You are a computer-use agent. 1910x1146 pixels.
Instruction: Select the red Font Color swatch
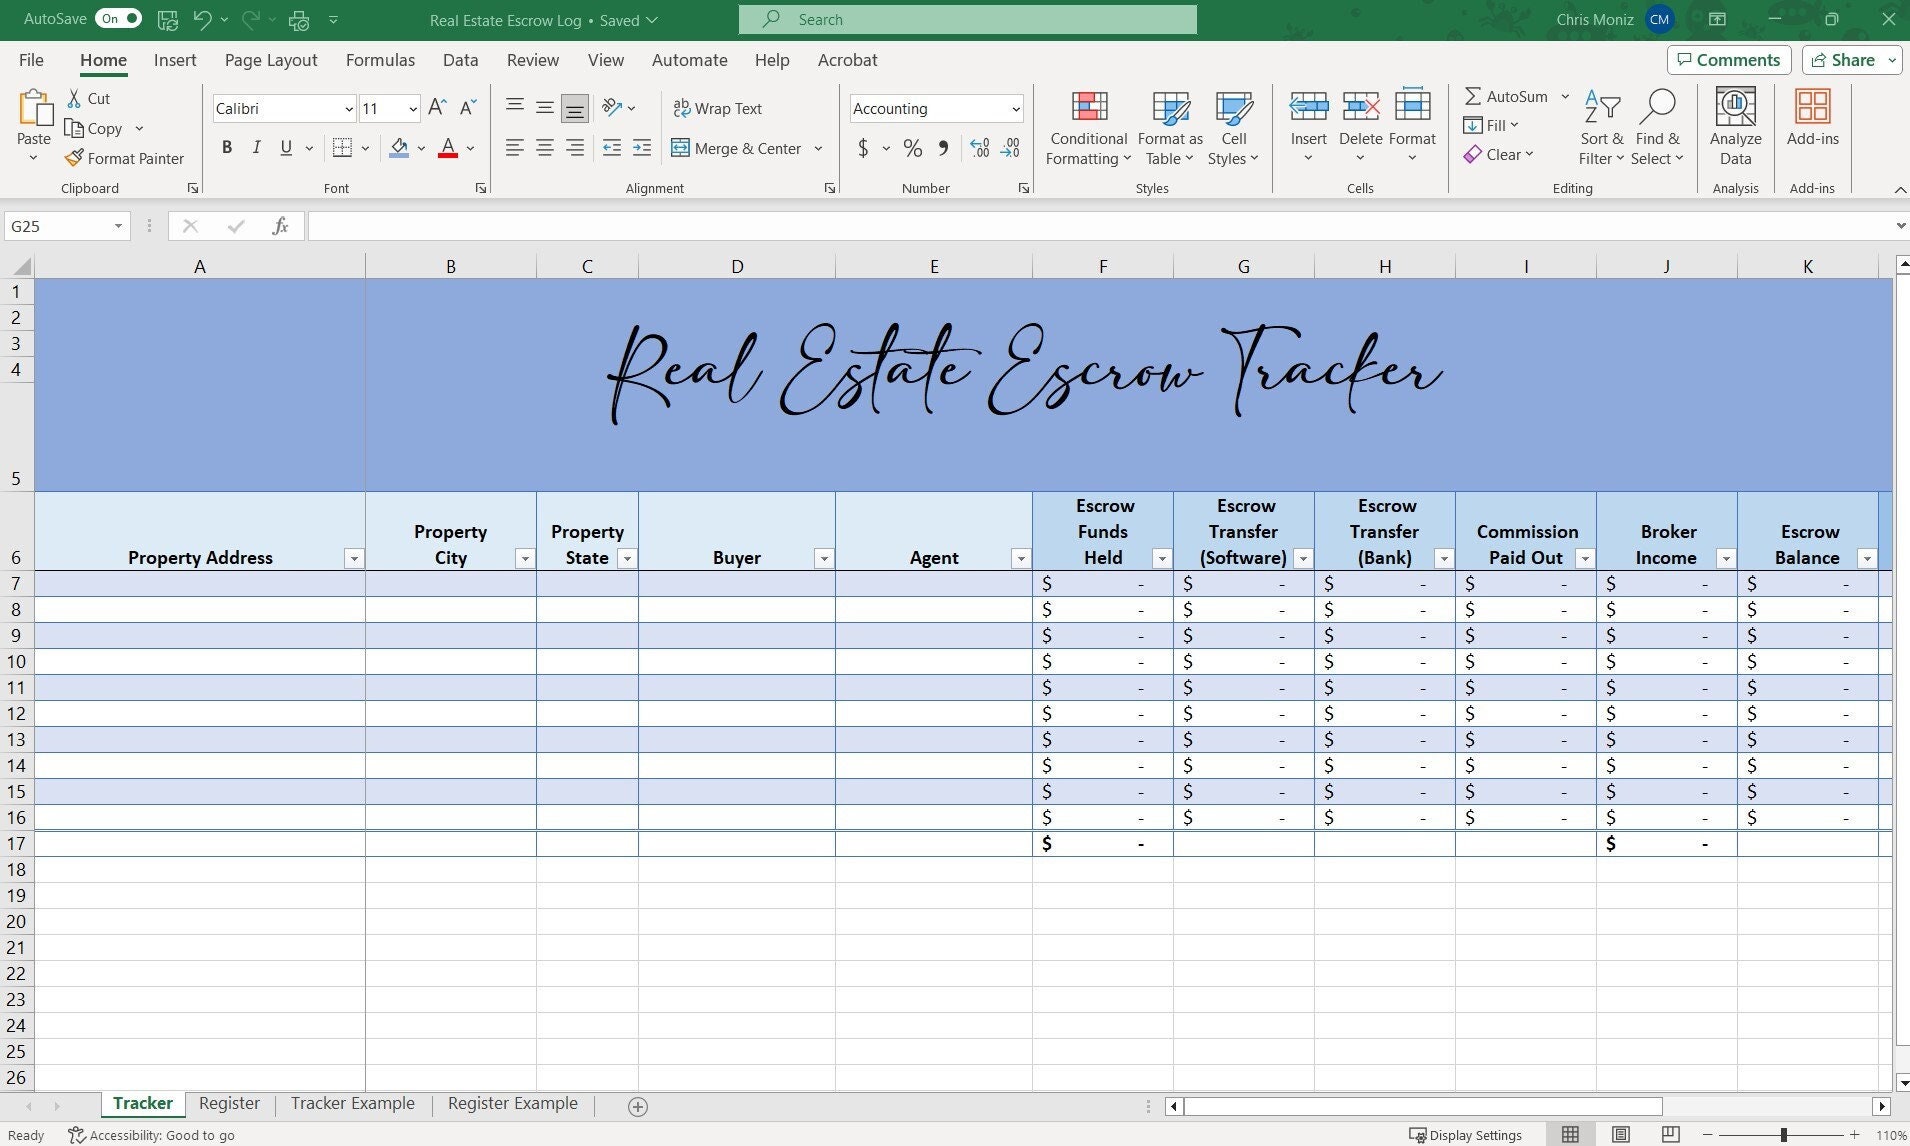click(447, 148)
